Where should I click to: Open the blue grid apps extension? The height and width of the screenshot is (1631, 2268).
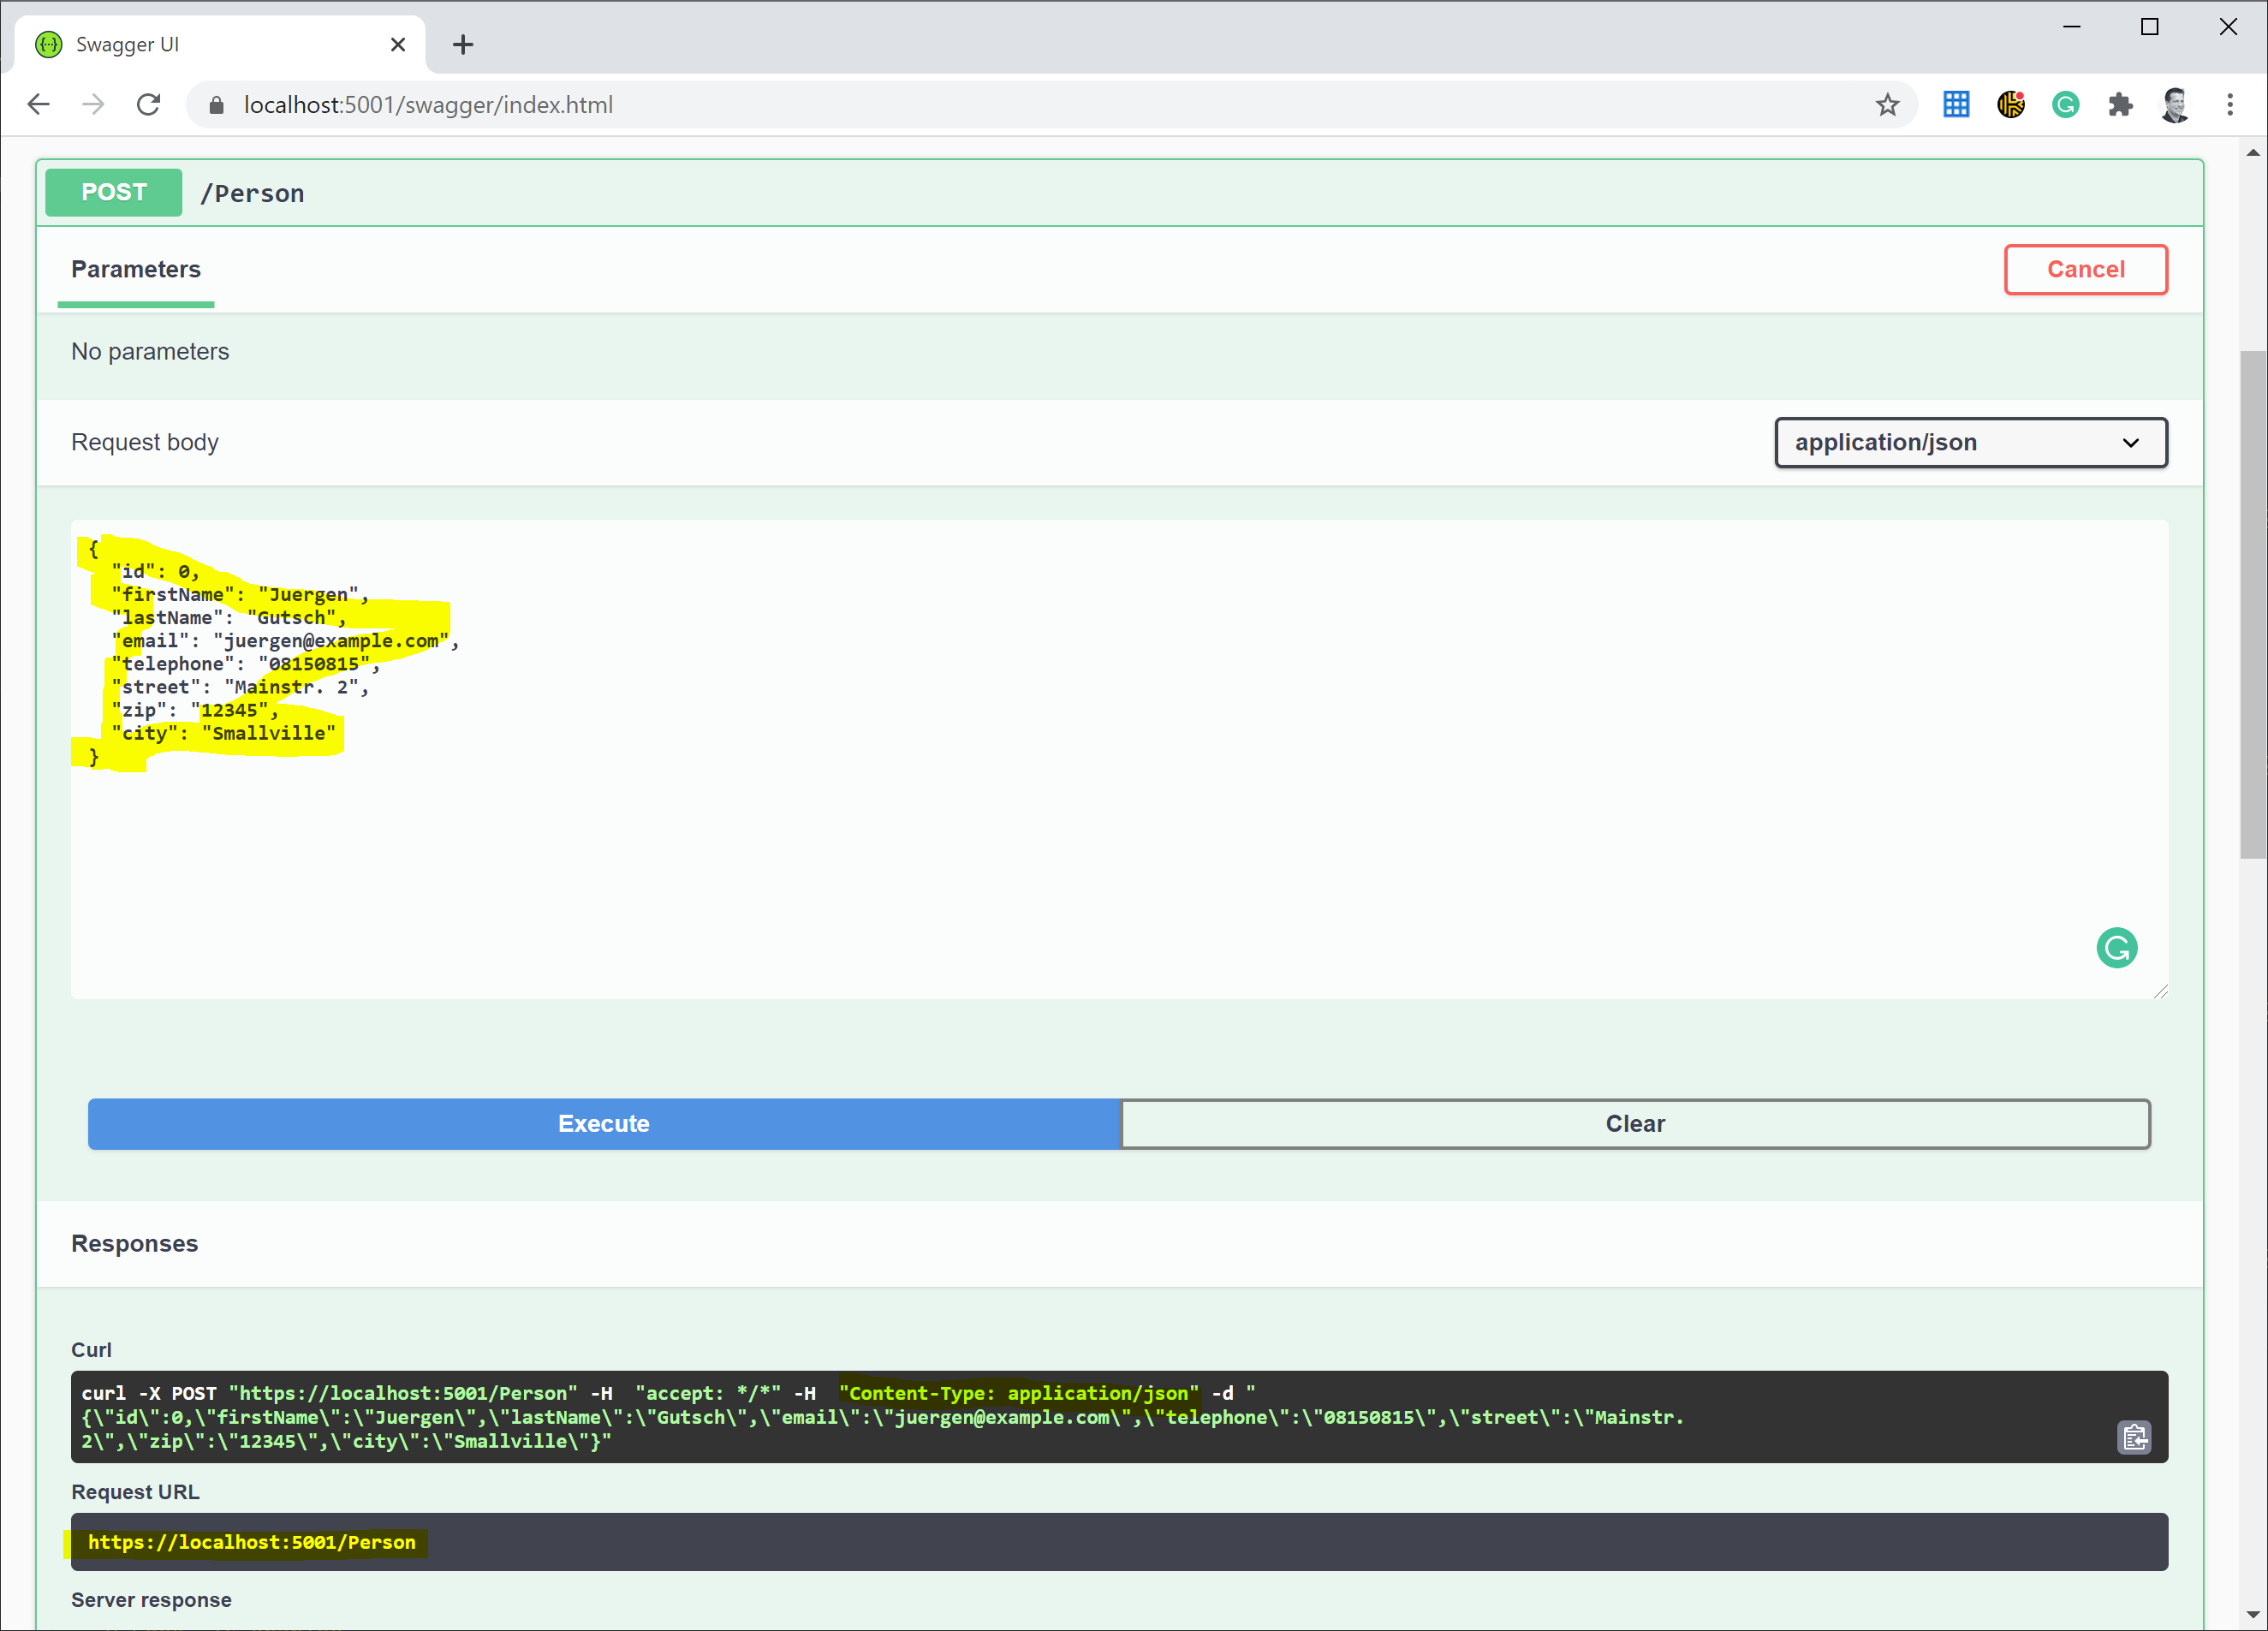1956,105
